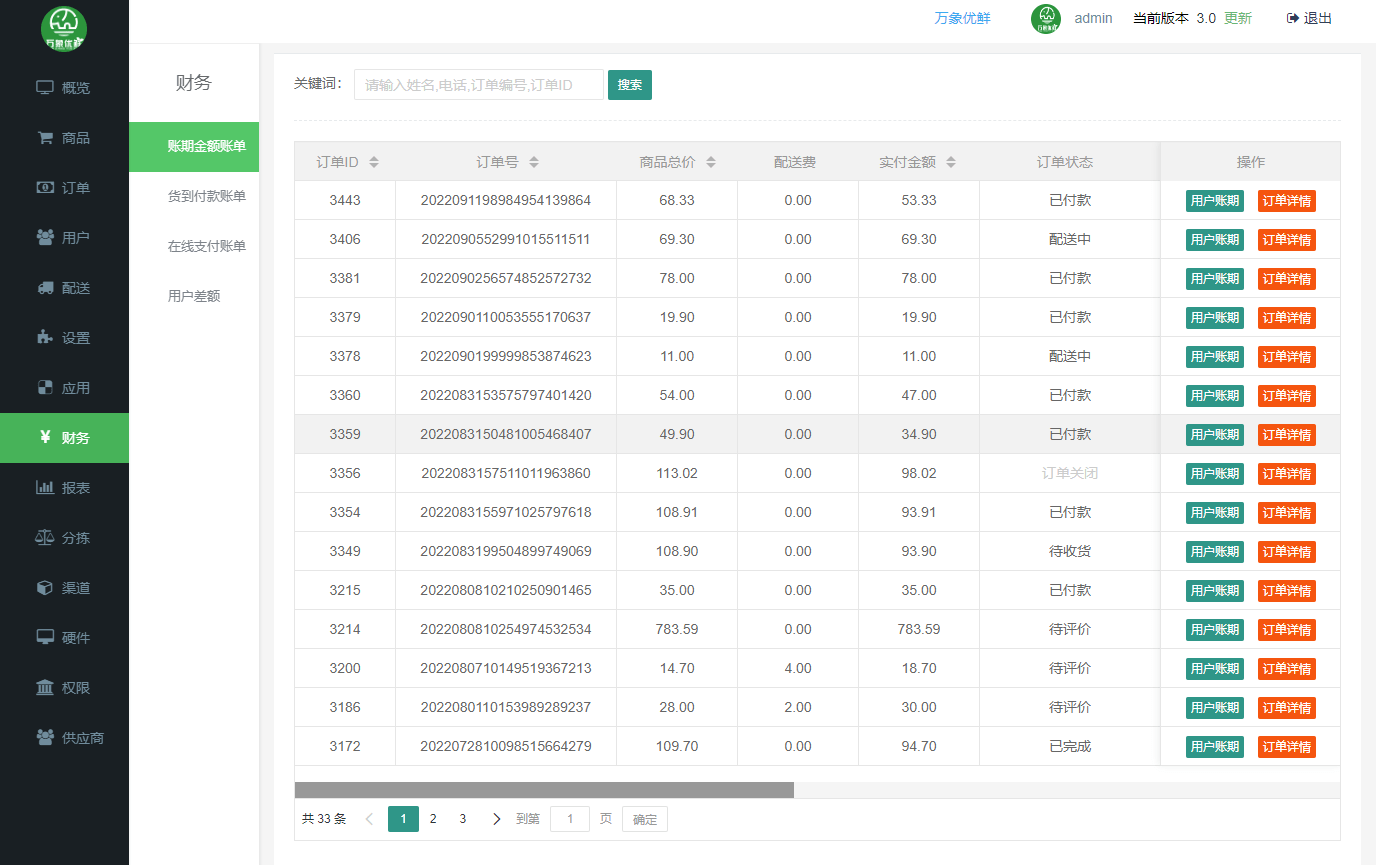Select 用户差额 in finance submenu
This screenshot has height=865, width=1376.
point(194,296)
